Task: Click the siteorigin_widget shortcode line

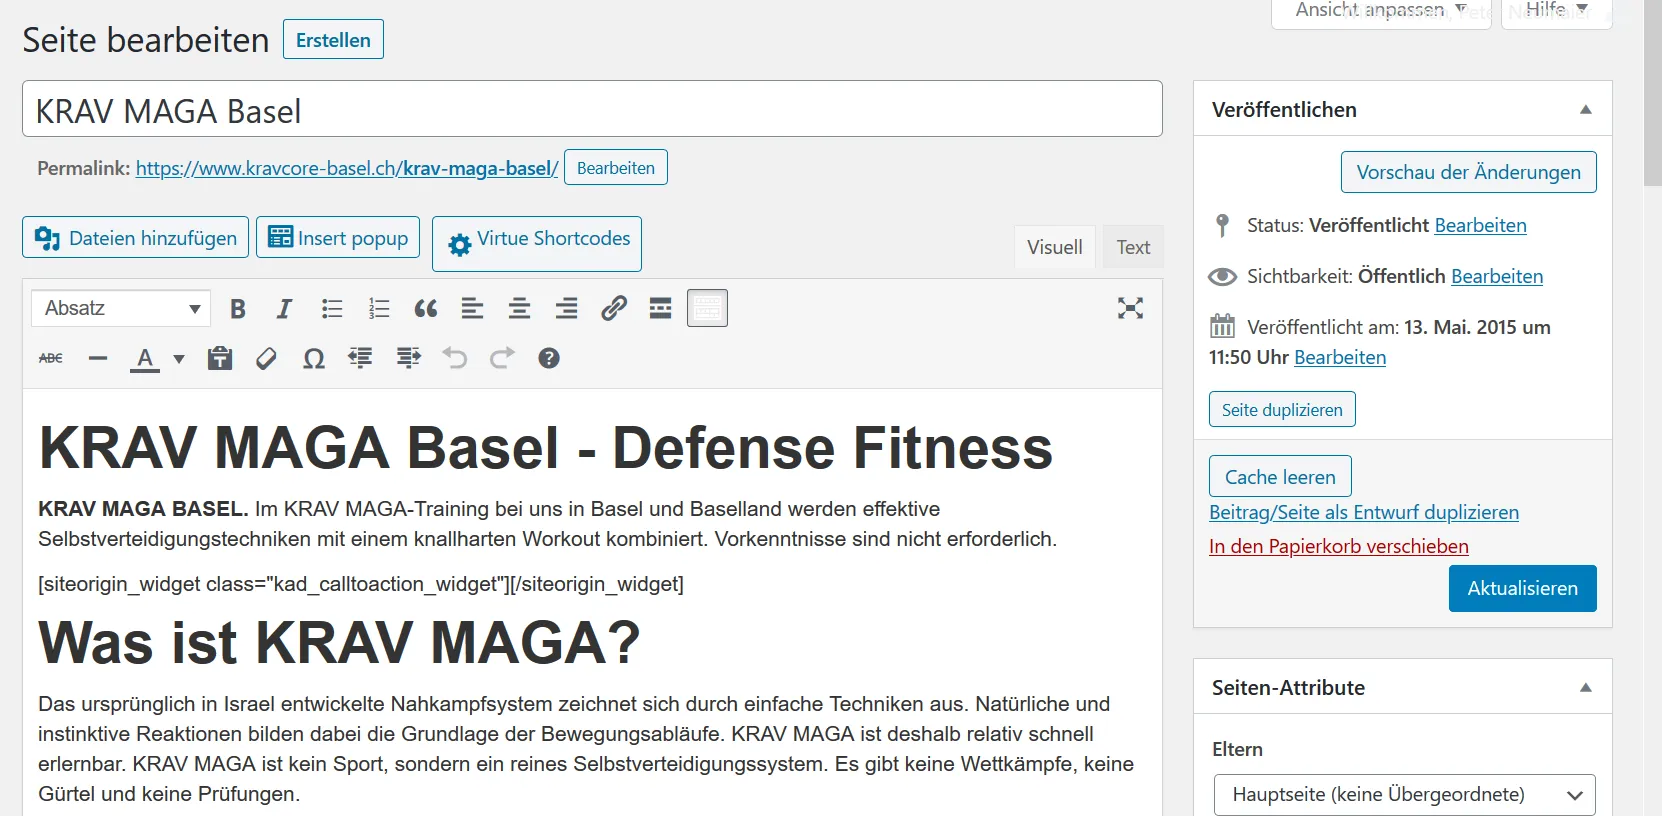Action: [361, 584]
